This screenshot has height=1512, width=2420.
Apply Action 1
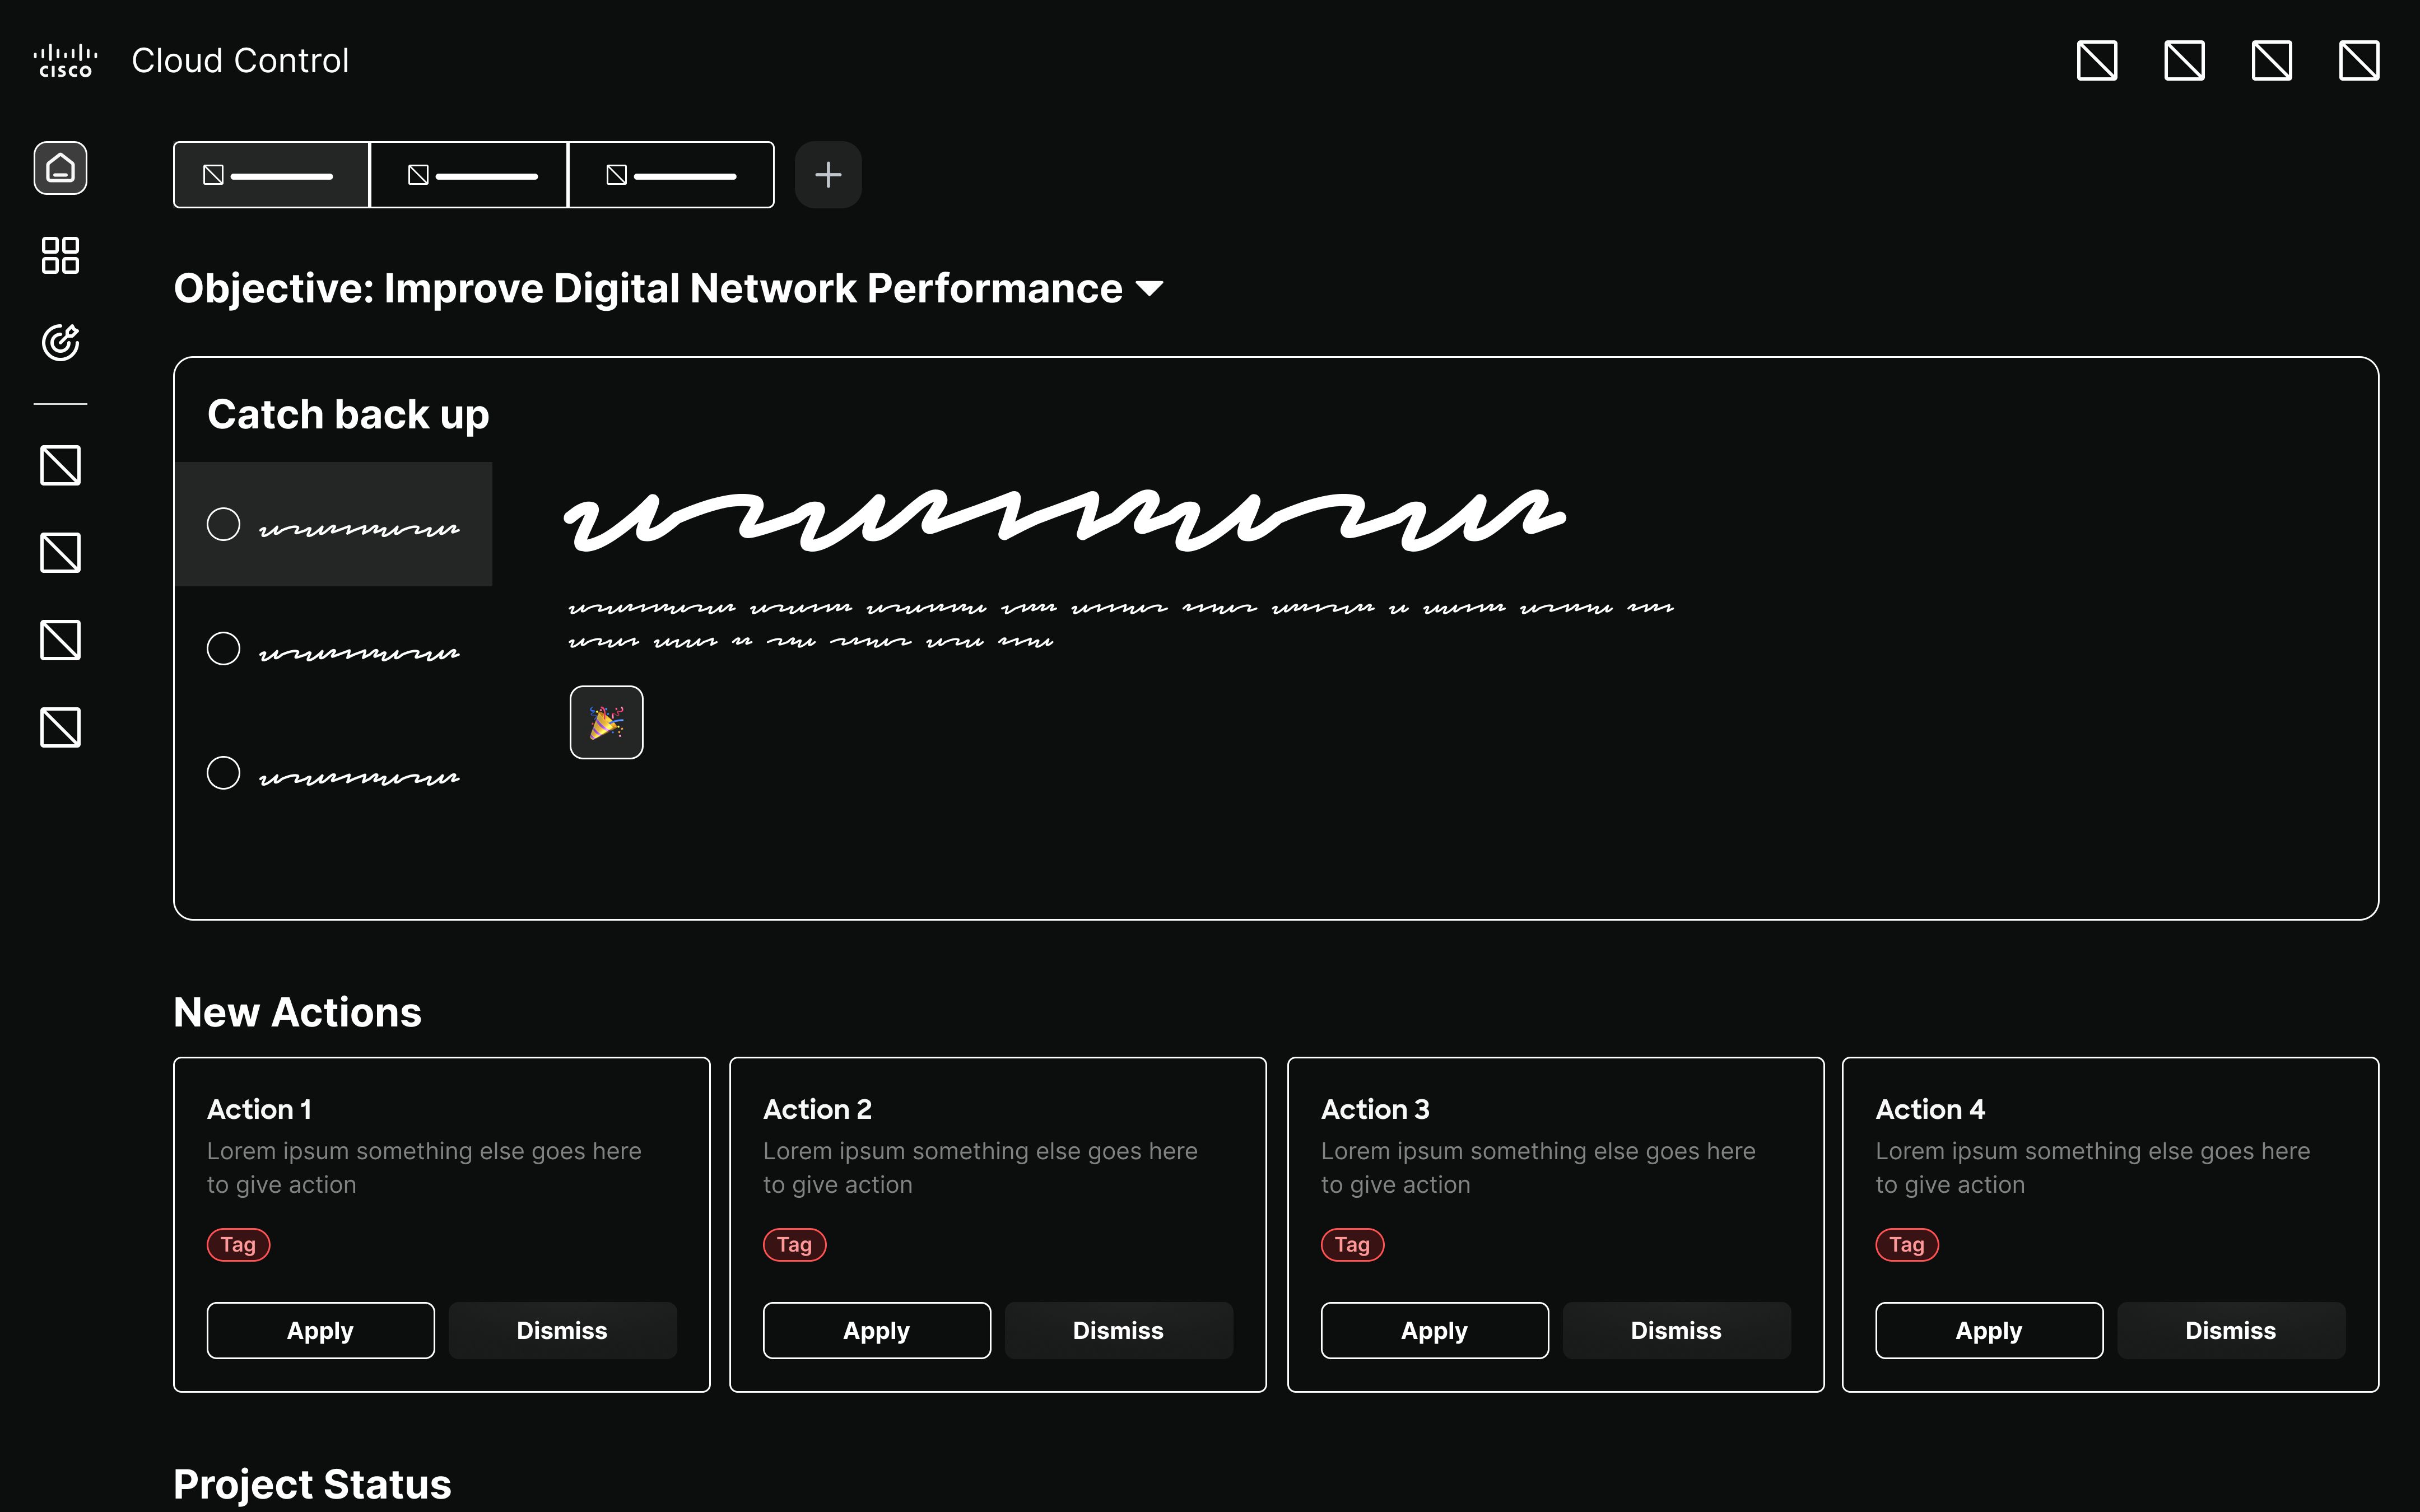(x=320, y=1330)
